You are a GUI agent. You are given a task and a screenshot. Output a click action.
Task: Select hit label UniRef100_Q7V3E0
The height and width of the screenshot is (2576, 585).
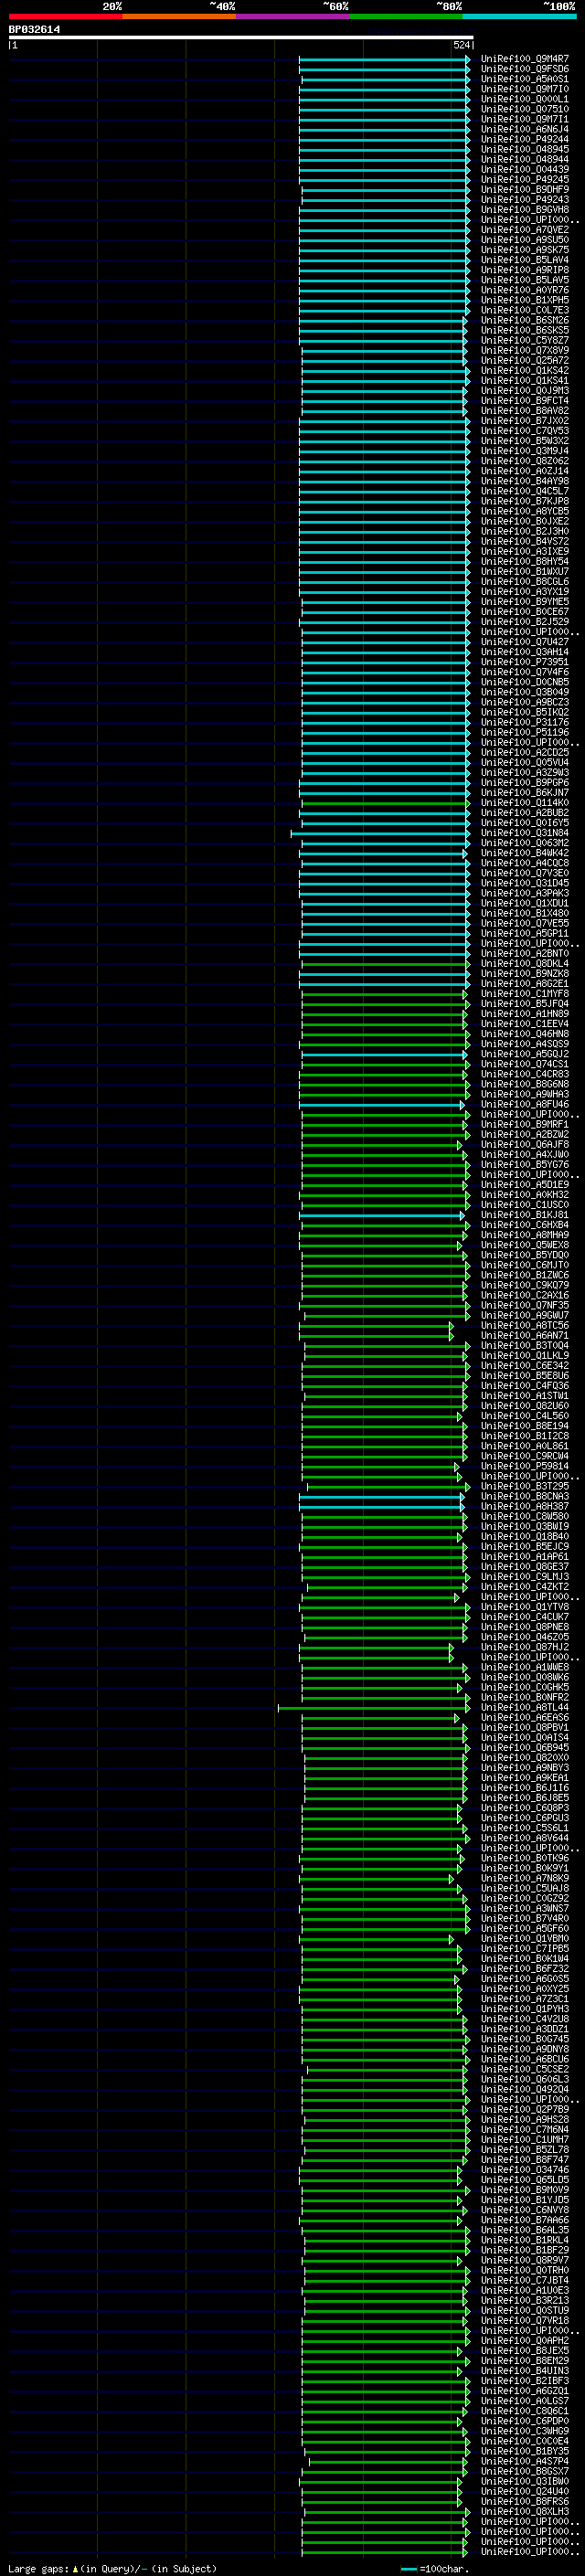[x=525, y=873]
